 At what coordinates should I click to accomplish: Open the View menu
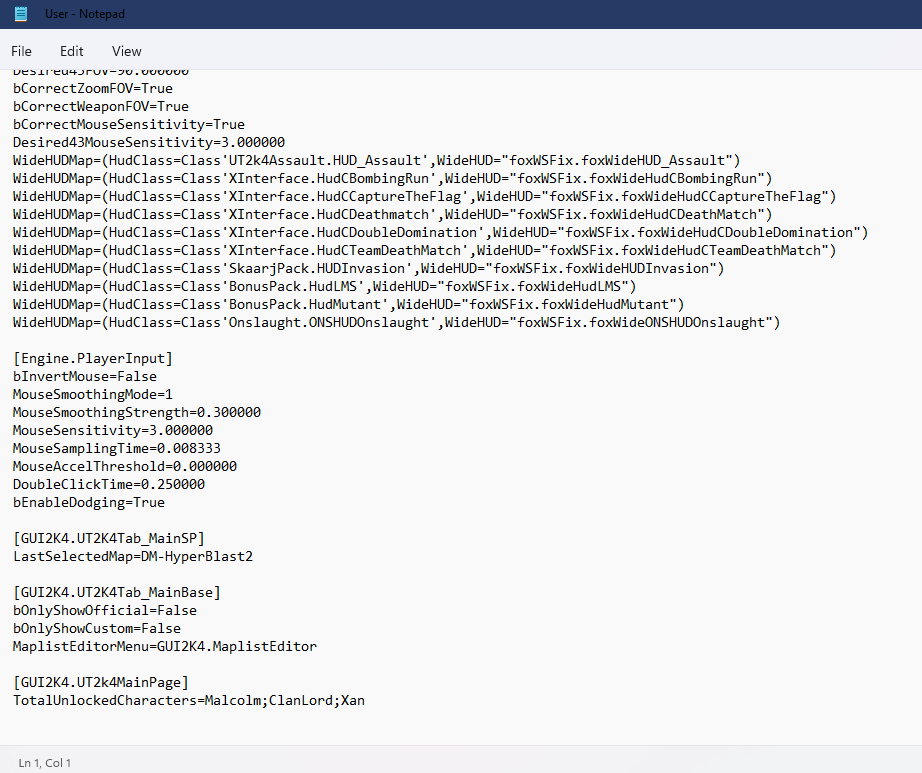[127, 51]
